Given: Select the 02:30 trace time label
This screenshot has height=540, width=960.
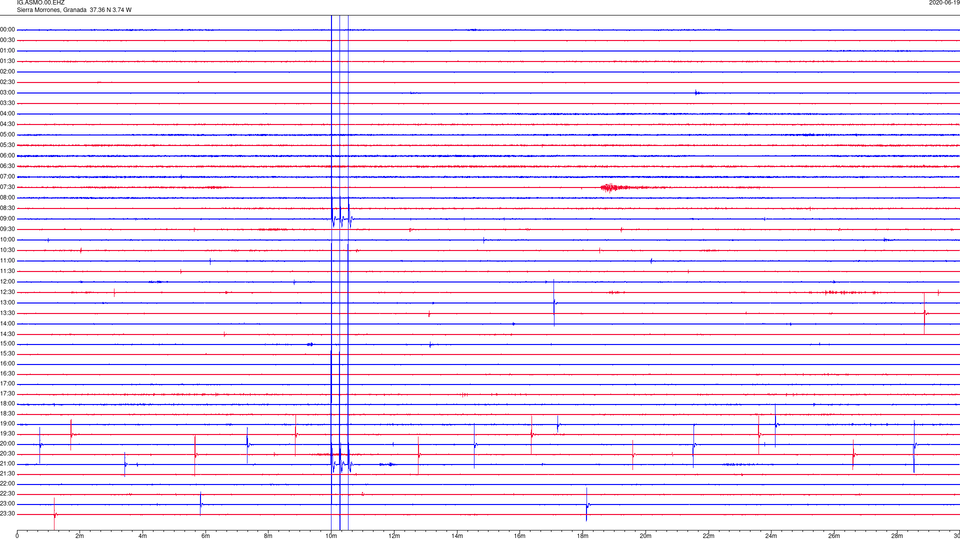Looking at the screenshot, I should click(x=7, y=82).
